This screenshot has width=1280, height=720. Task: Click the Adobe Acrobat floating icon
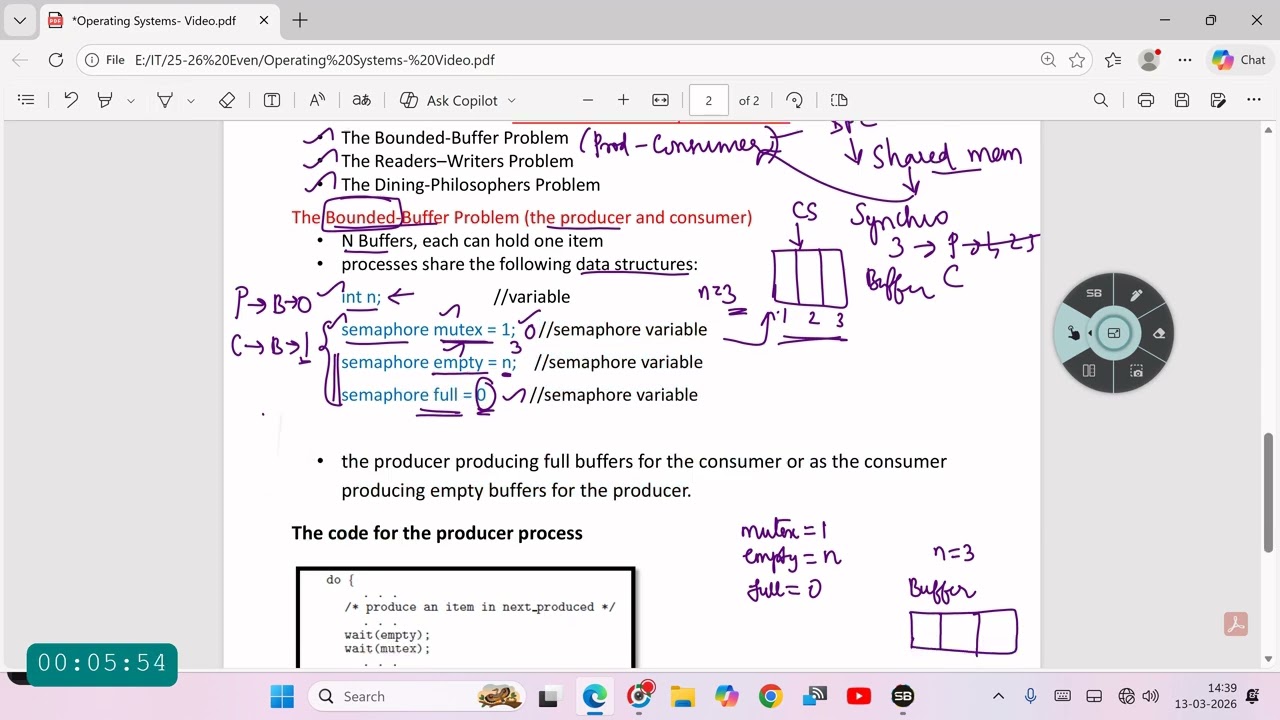click(1236, 625)
